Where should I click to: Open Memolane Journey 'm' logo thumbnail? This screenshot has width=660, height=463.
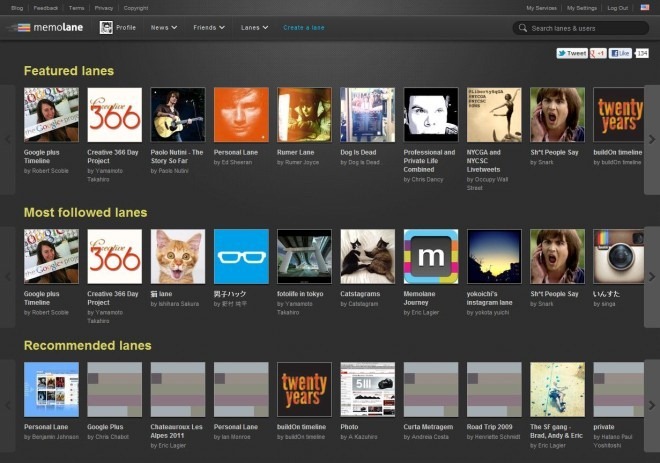(431, 256)
